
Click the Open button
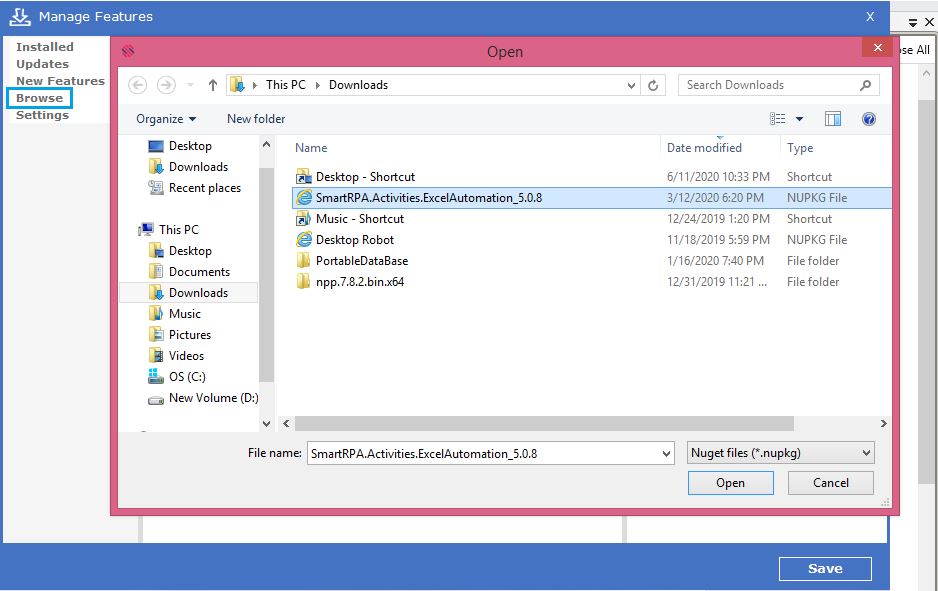[x=730, y=483]
